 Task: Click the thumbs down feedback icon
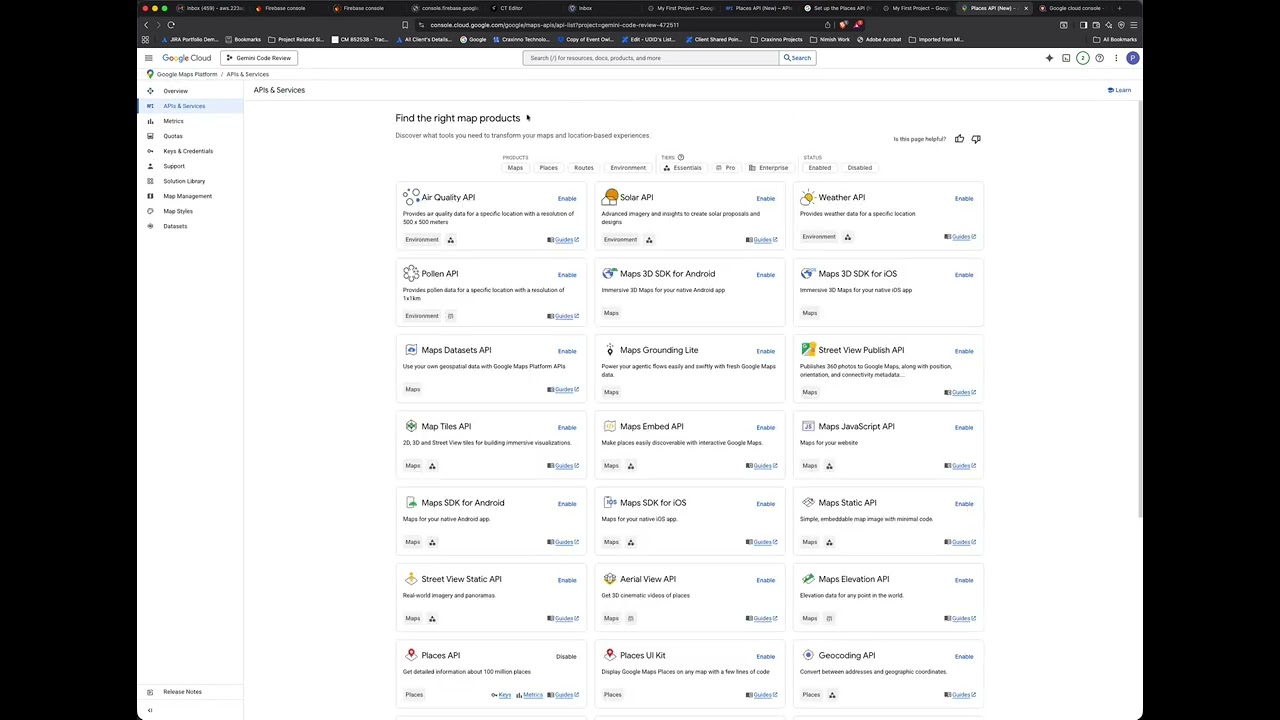[x=976, y=139]
